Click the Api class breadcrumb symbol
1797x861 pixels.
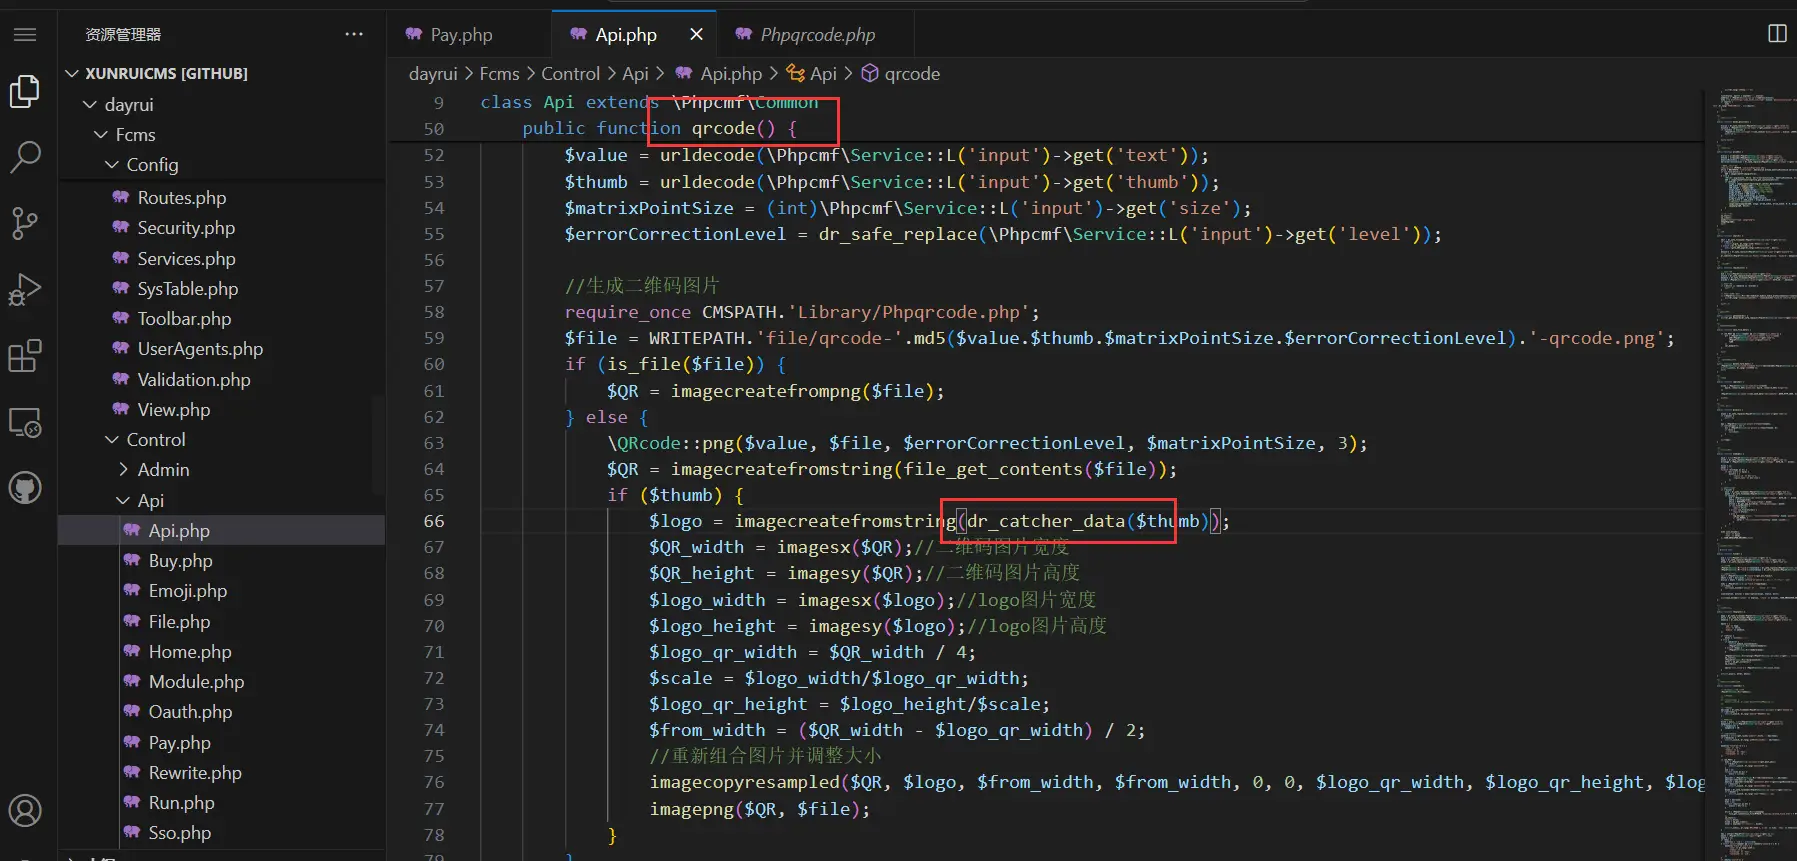[x=812, y=73]
